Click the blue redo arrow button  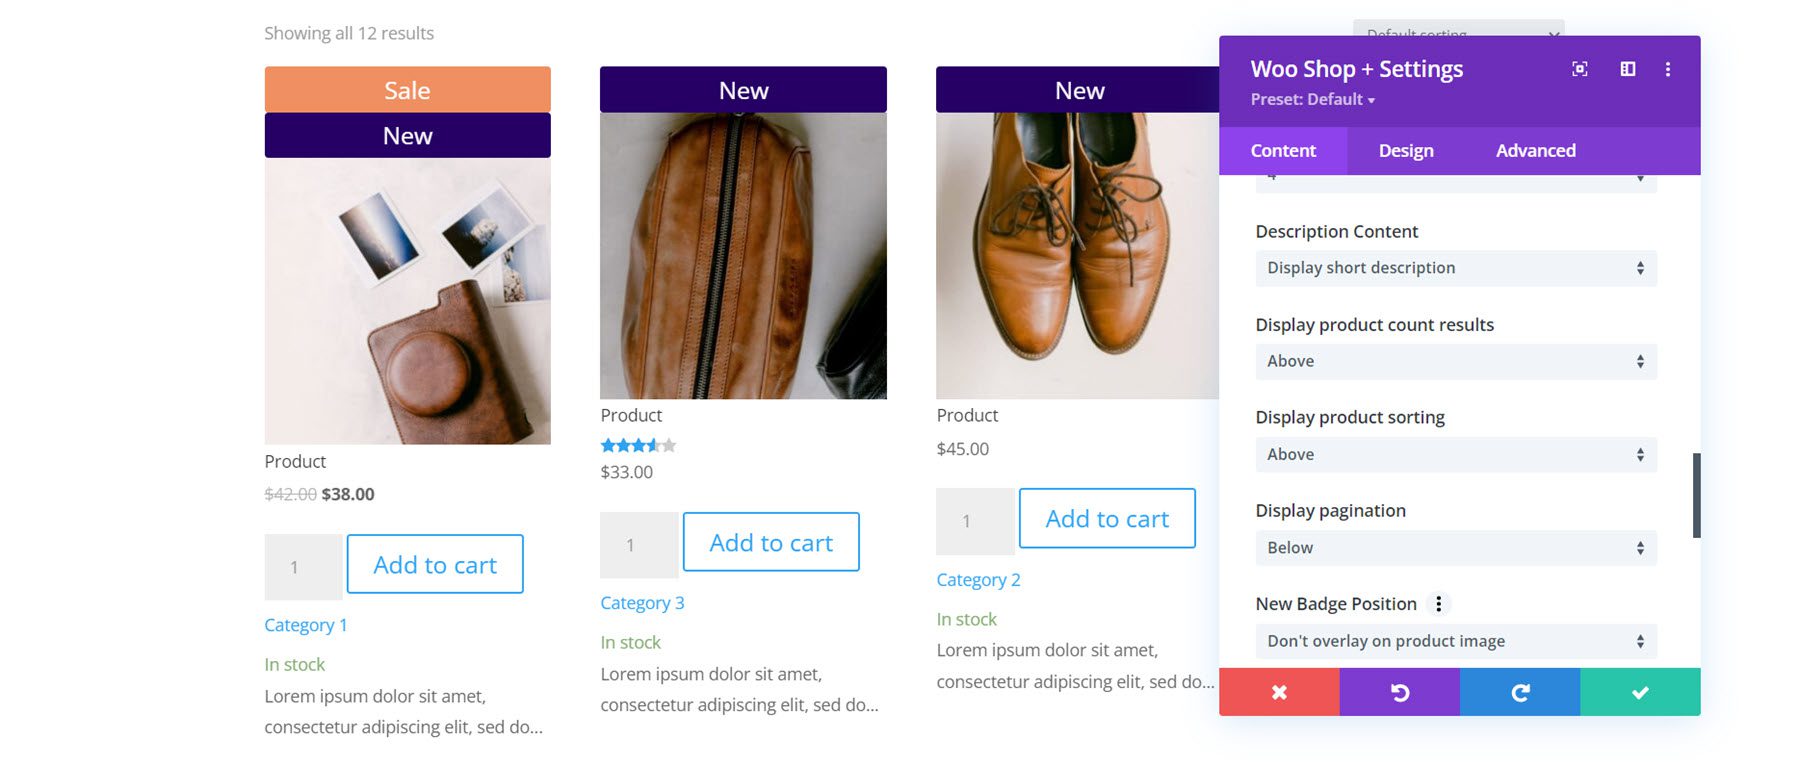(x=1520, y=692)
